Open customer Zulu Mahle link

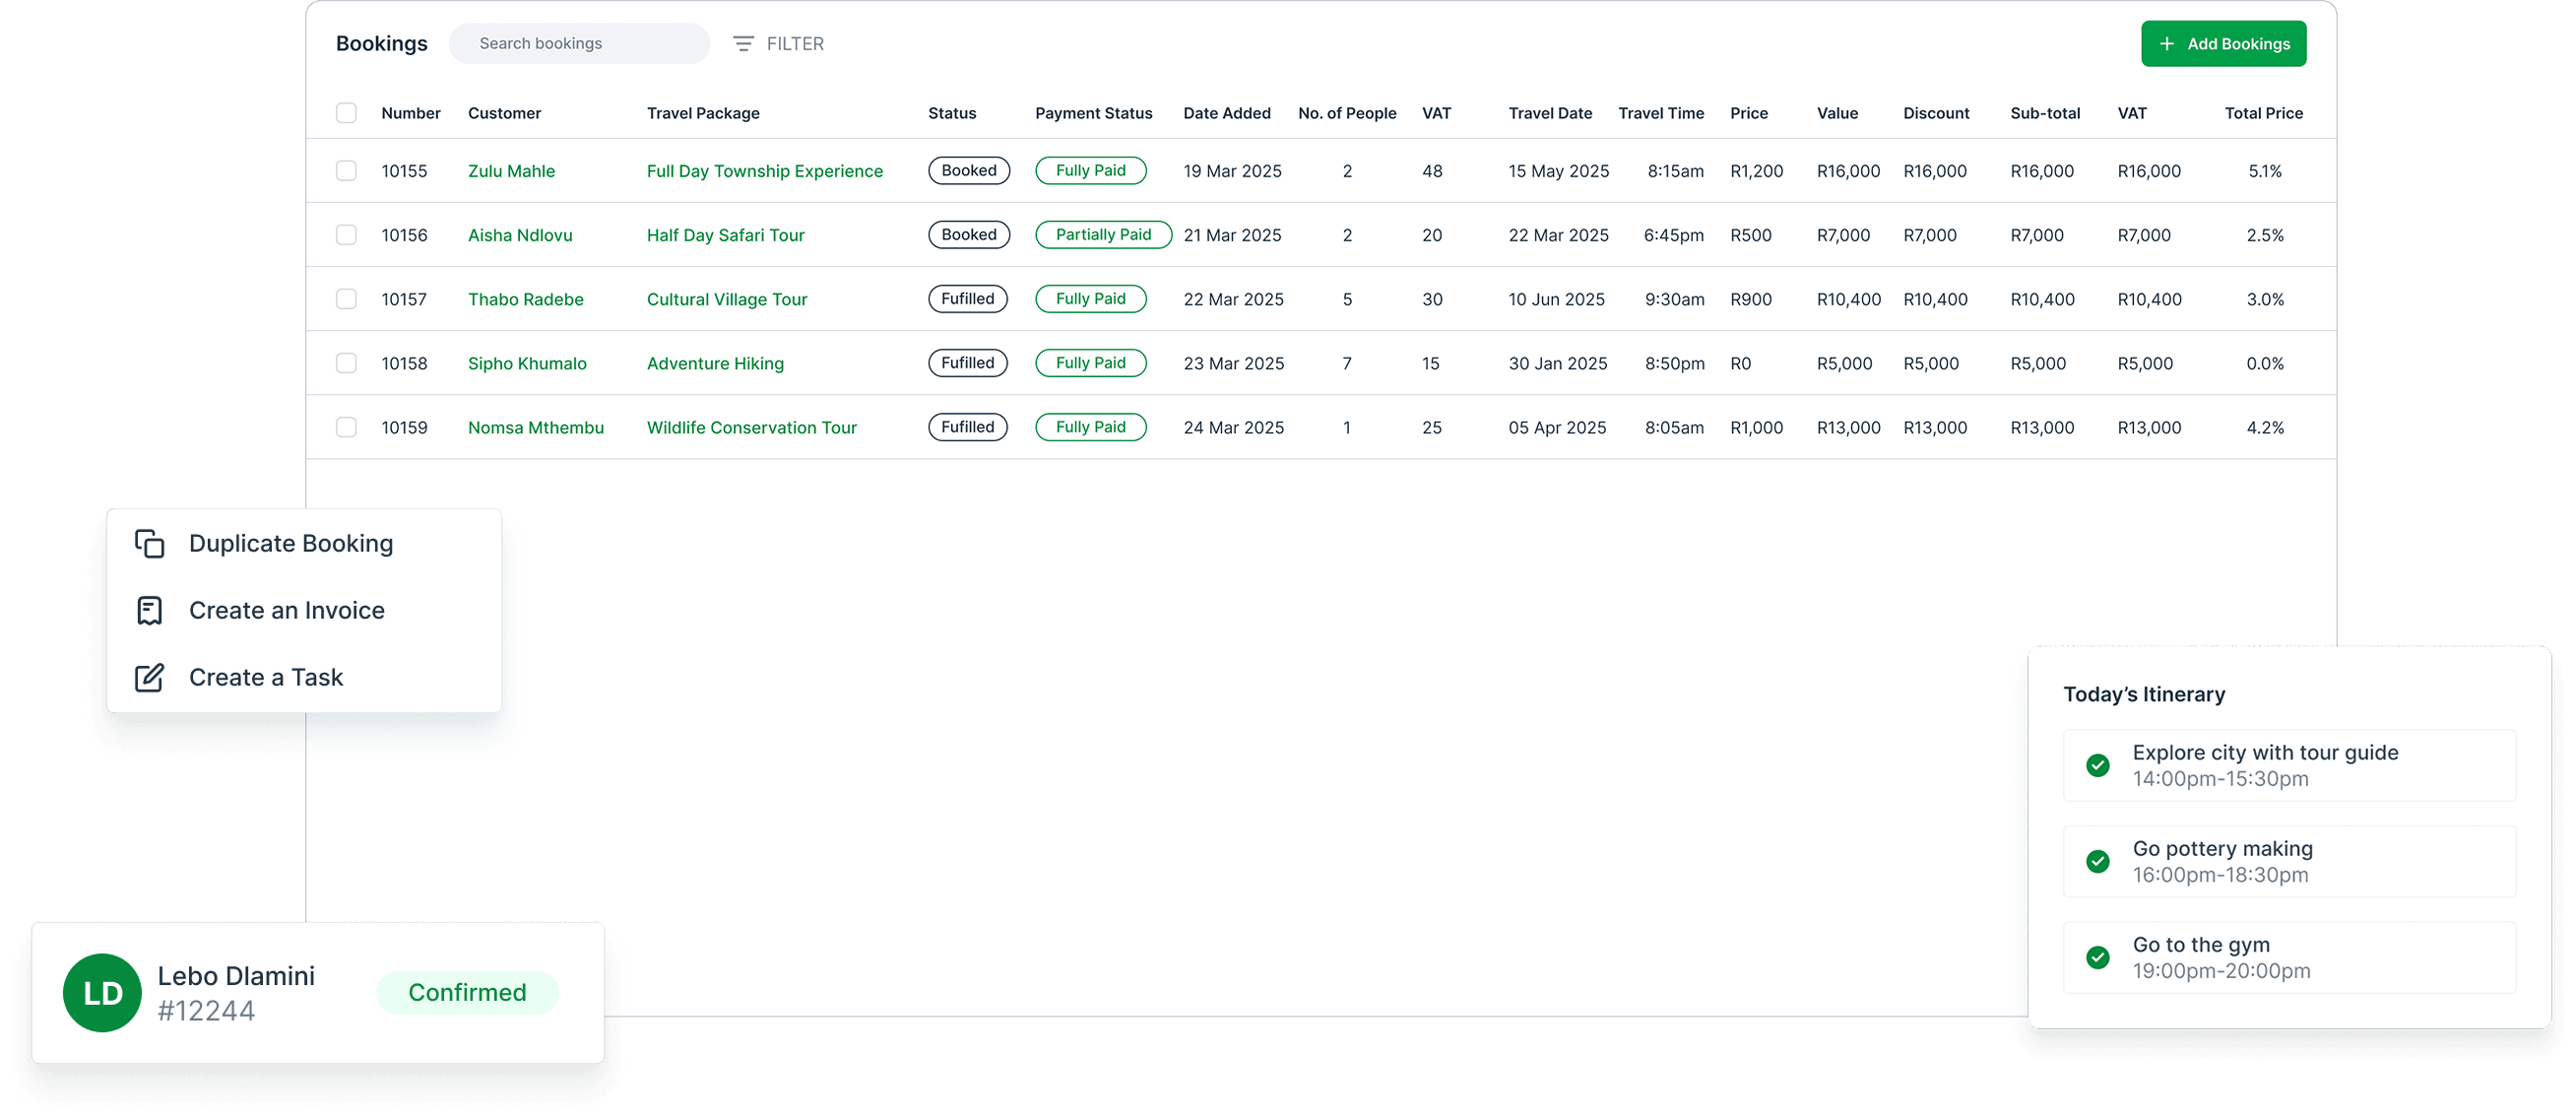tap(511, 171)
